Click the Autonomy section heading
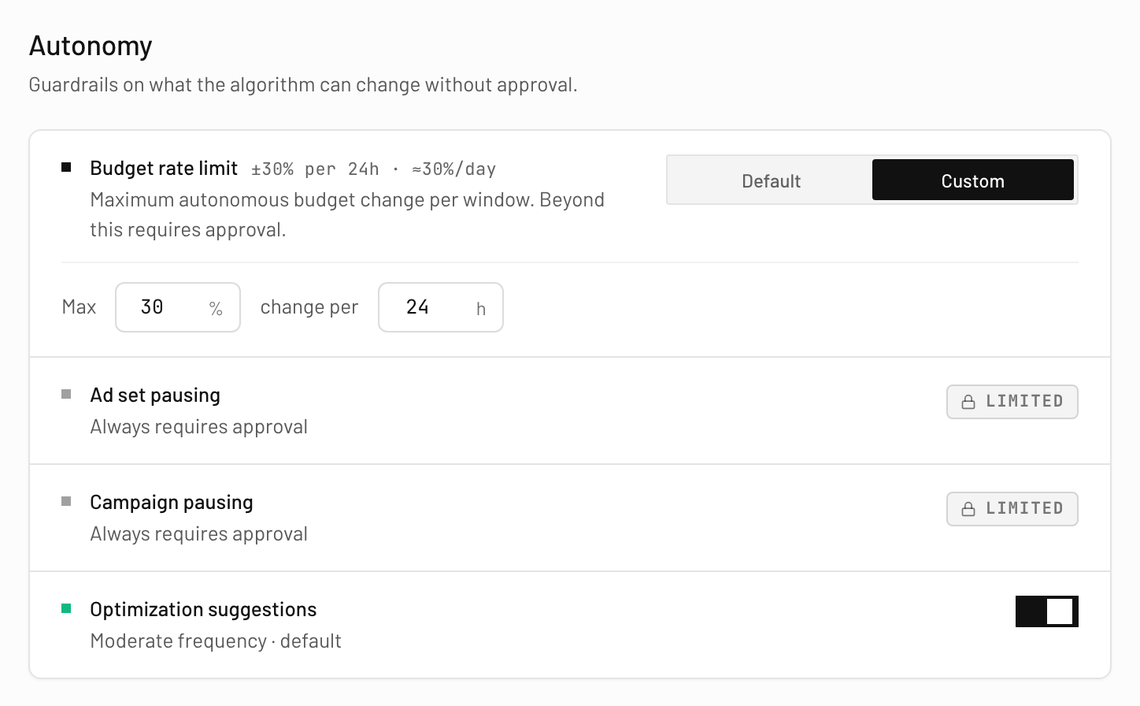Image resolution: width=1140 pixels, height=706 pixels. [x=91, y=45]
